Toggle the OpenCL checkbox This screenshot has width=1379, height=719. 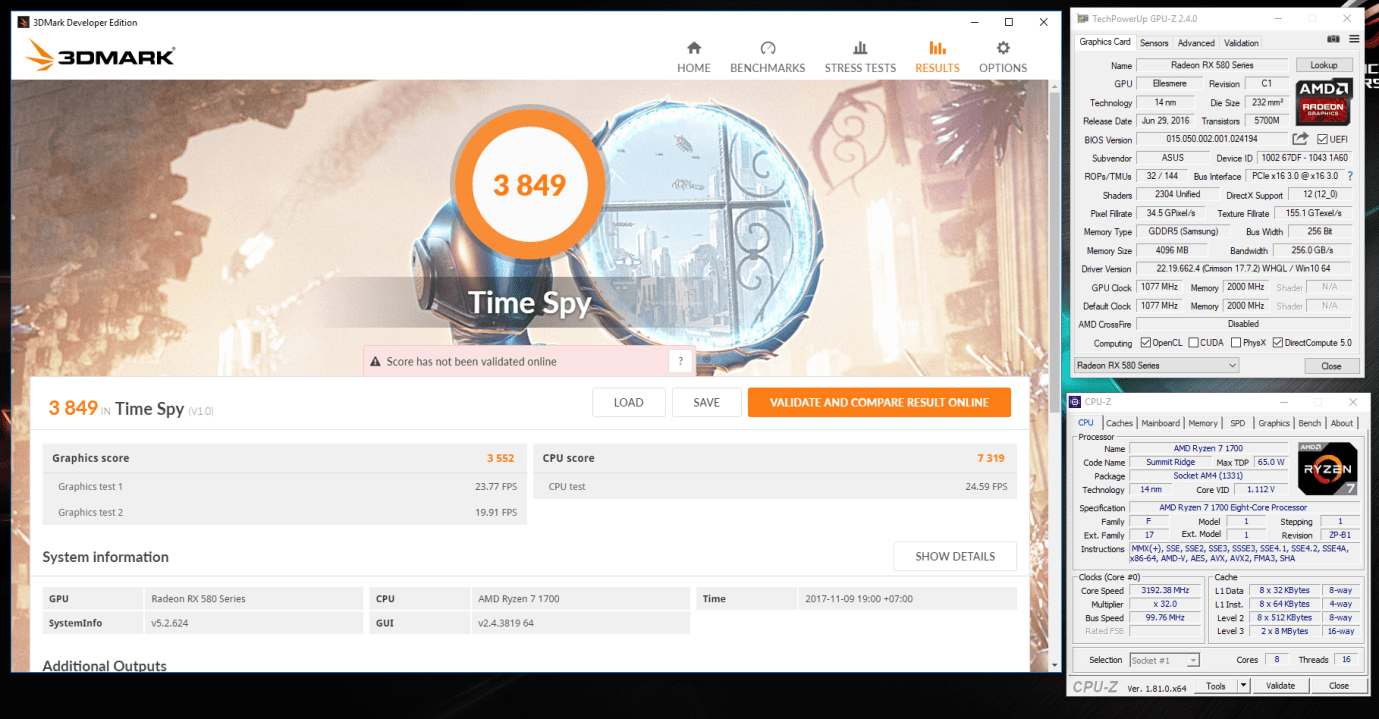pyautogui.click(x=1145, y=343)
